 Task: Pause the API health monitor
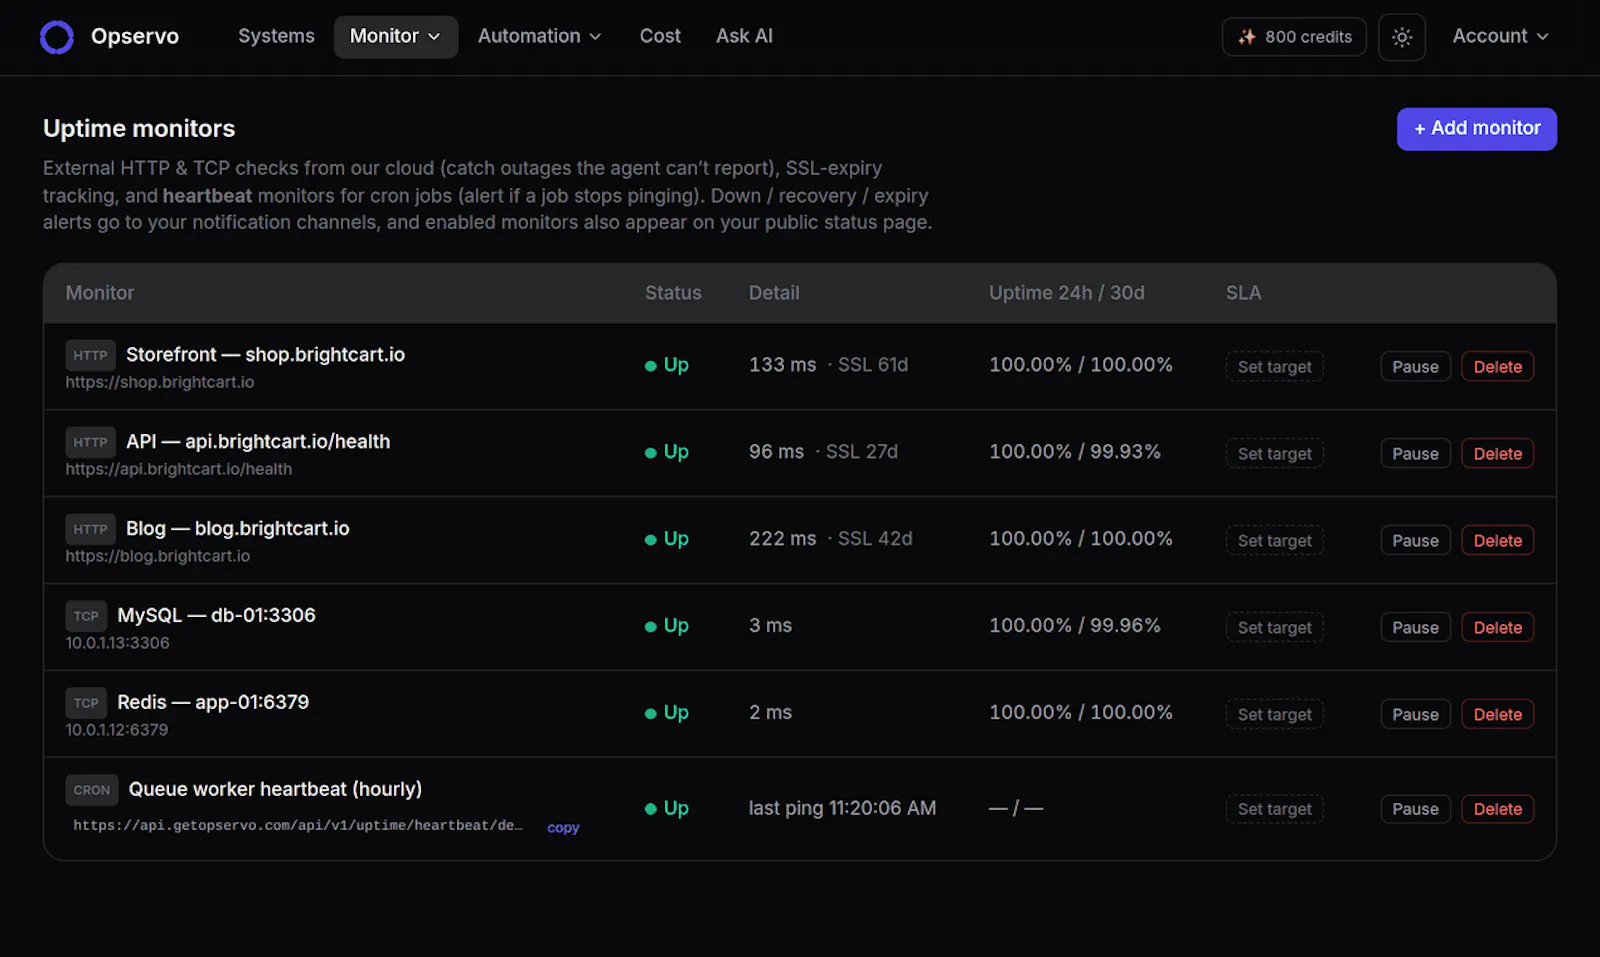1415,454
